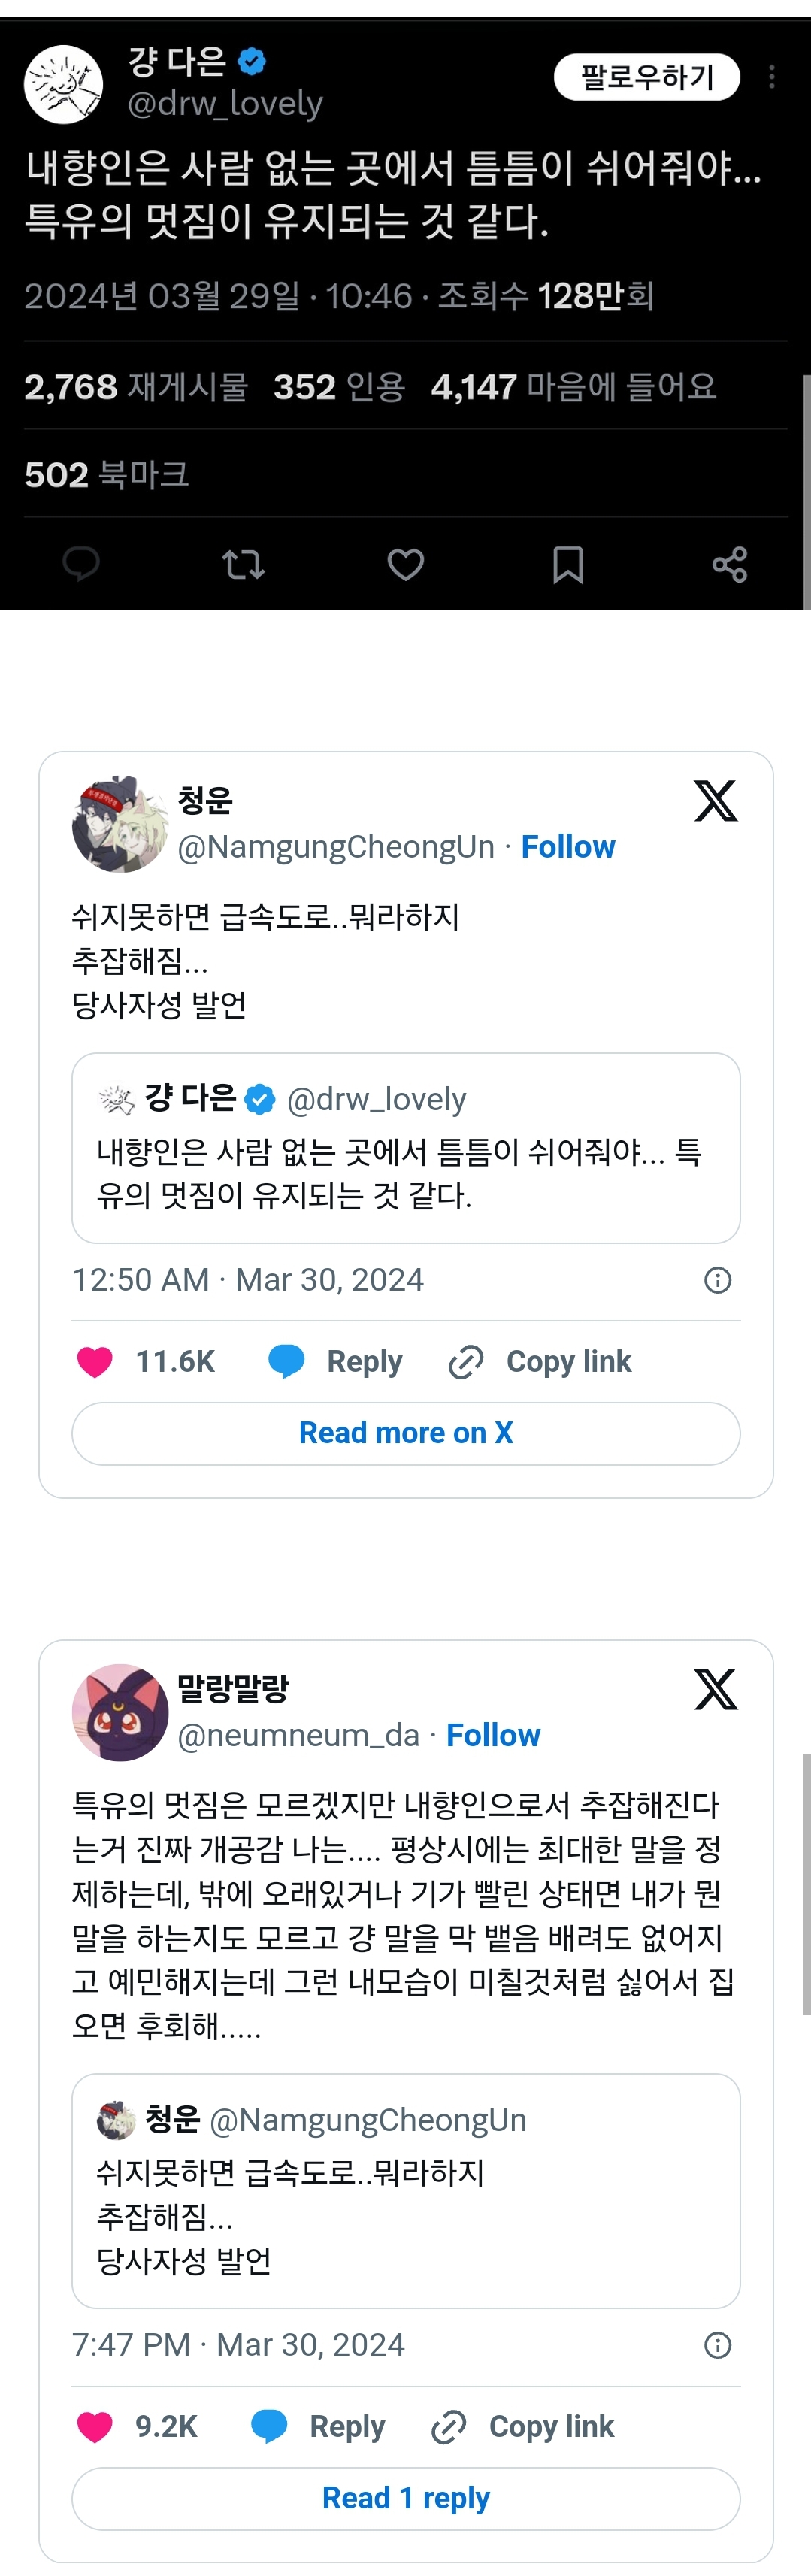Viewport: 811px width, 2576px height.
Task: Follow @neumneum_da
Action: click(493, 1735)
